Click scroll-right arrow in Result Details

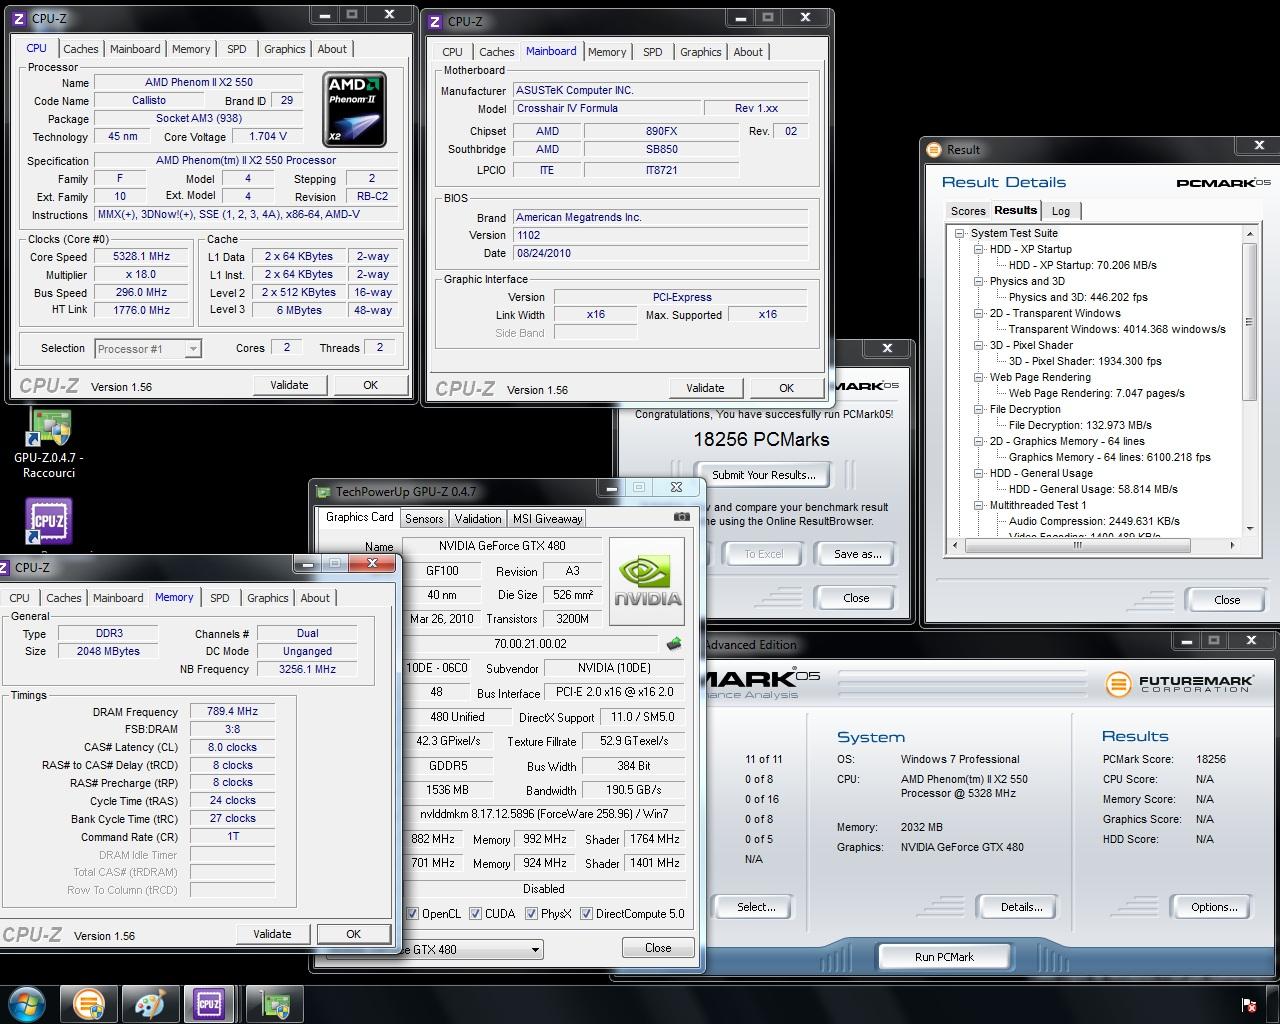[1232, 546]
